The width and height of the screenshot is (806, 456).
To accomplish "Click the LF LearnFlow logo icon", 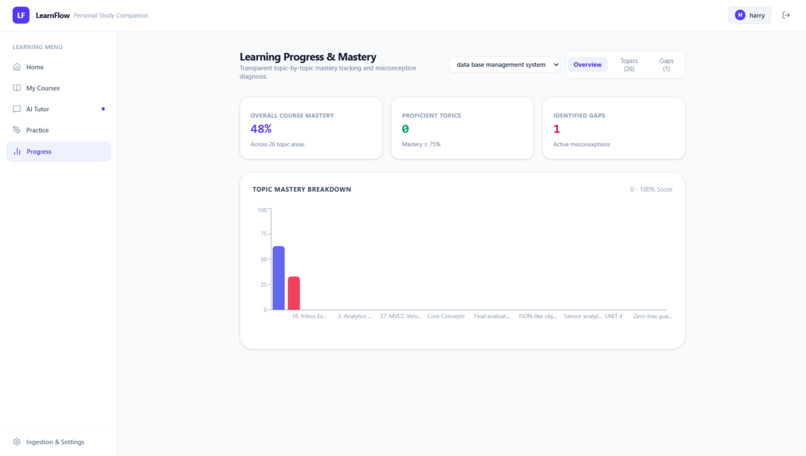I will point(21,15).
